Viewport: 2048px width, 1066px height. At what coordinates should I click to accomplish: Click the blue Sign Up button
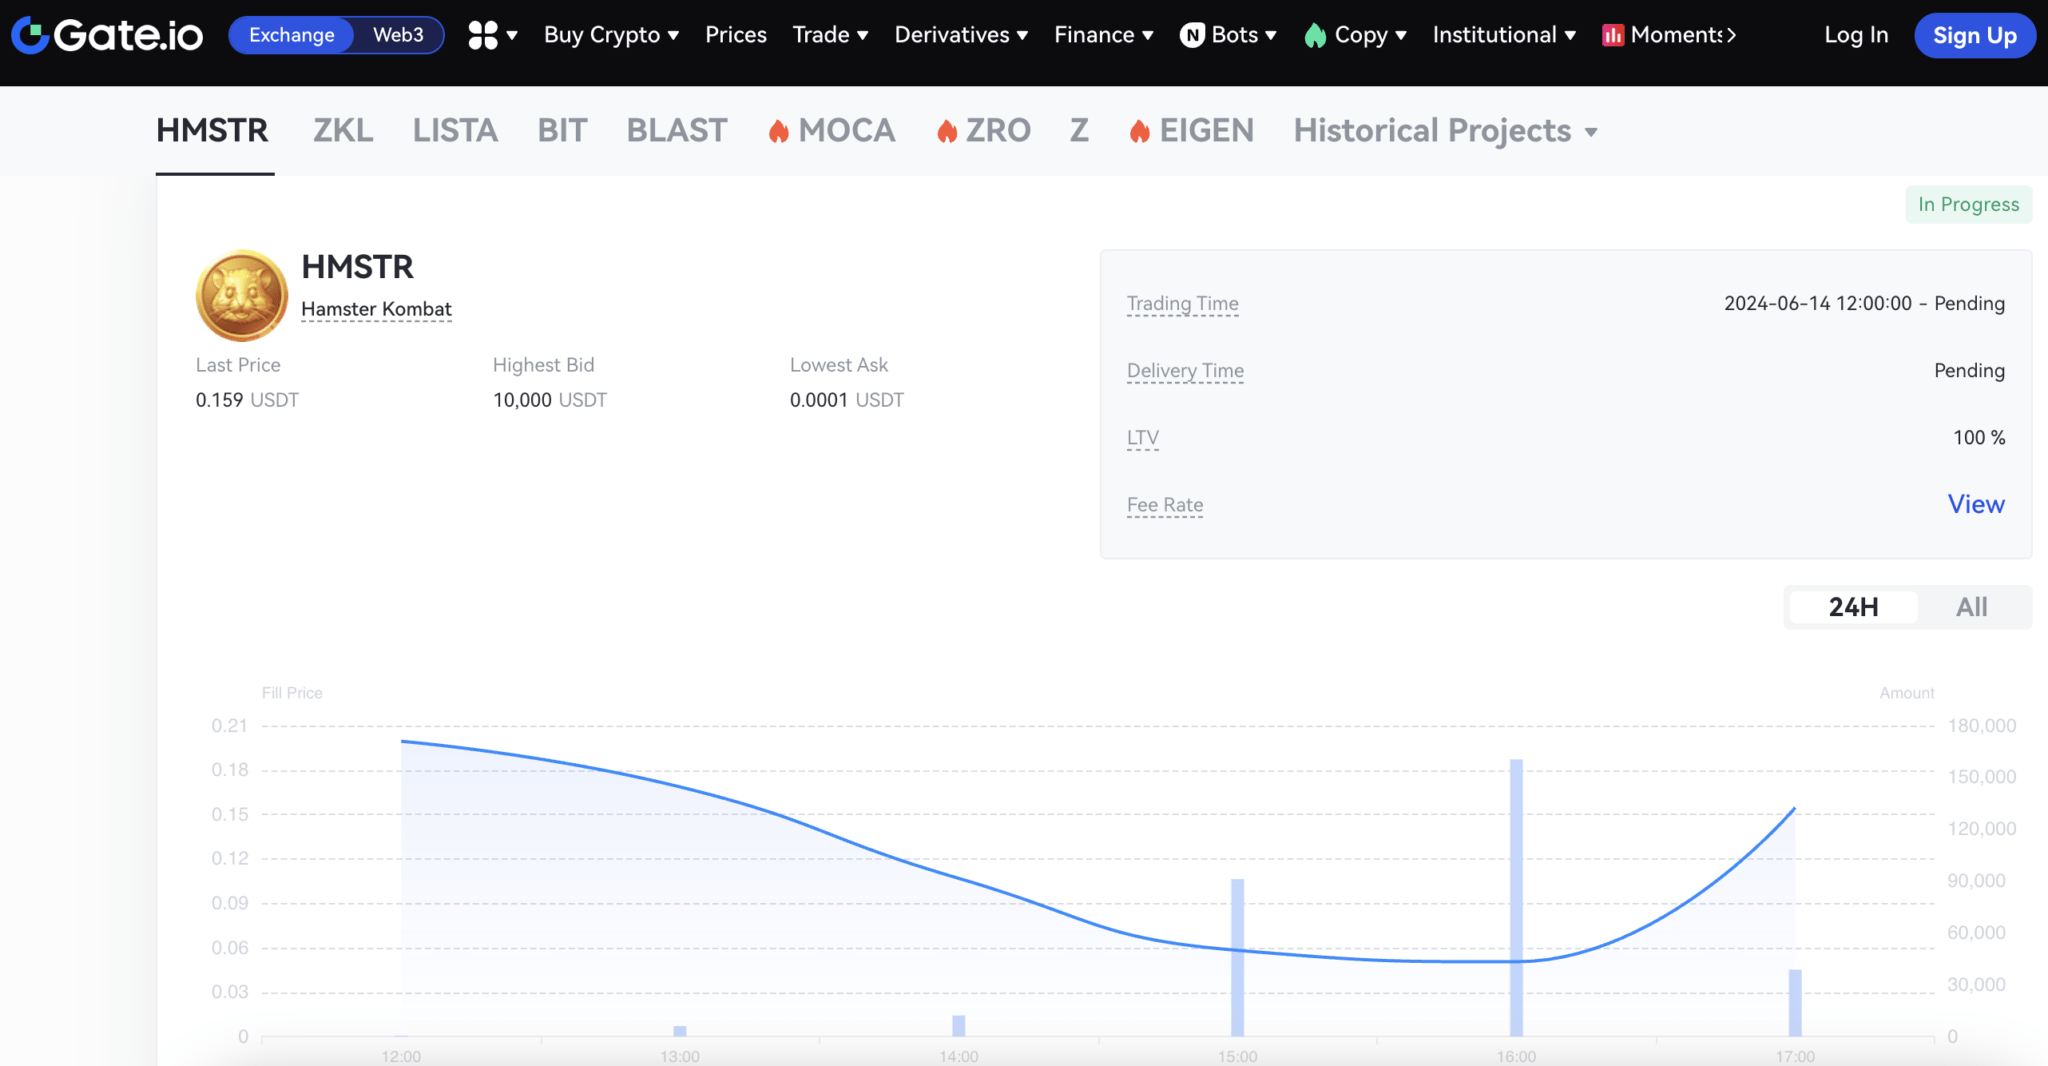[1975, 35]
